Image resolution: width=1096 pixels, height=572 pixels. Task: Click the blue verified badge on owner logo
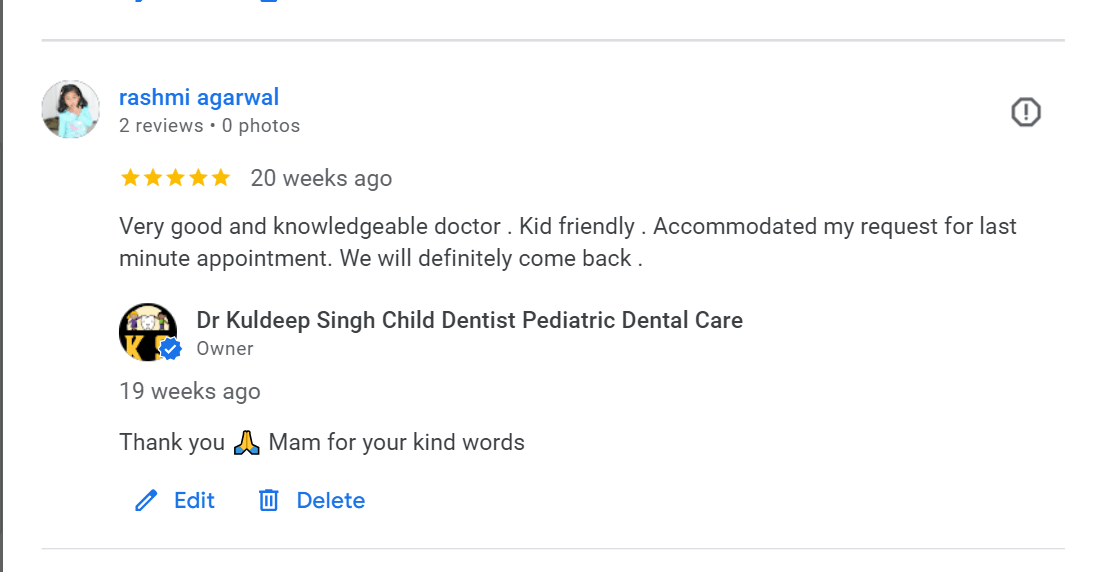(171, 349)
